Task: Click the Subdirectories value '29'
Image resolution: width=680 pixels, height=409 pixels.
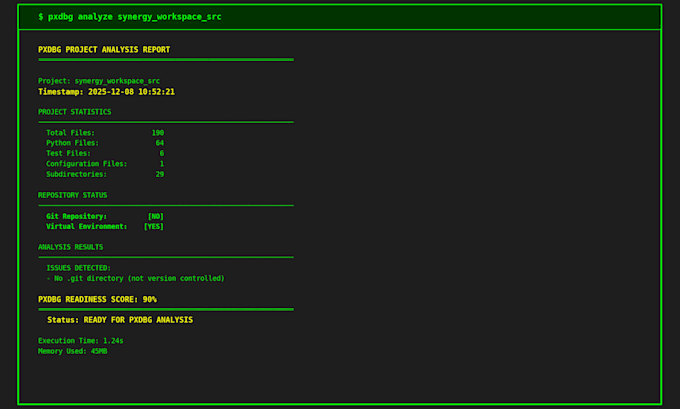Action: click(160, 174)
